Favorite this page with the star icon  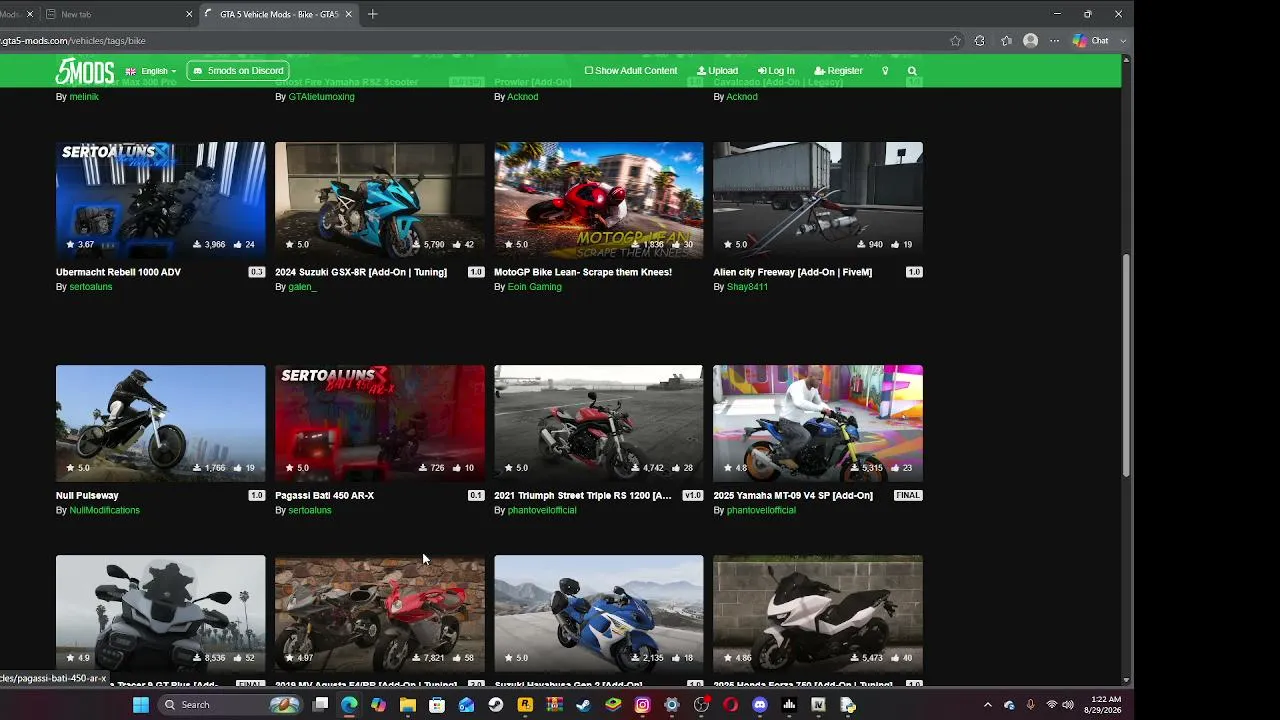(x=955, y=41)
